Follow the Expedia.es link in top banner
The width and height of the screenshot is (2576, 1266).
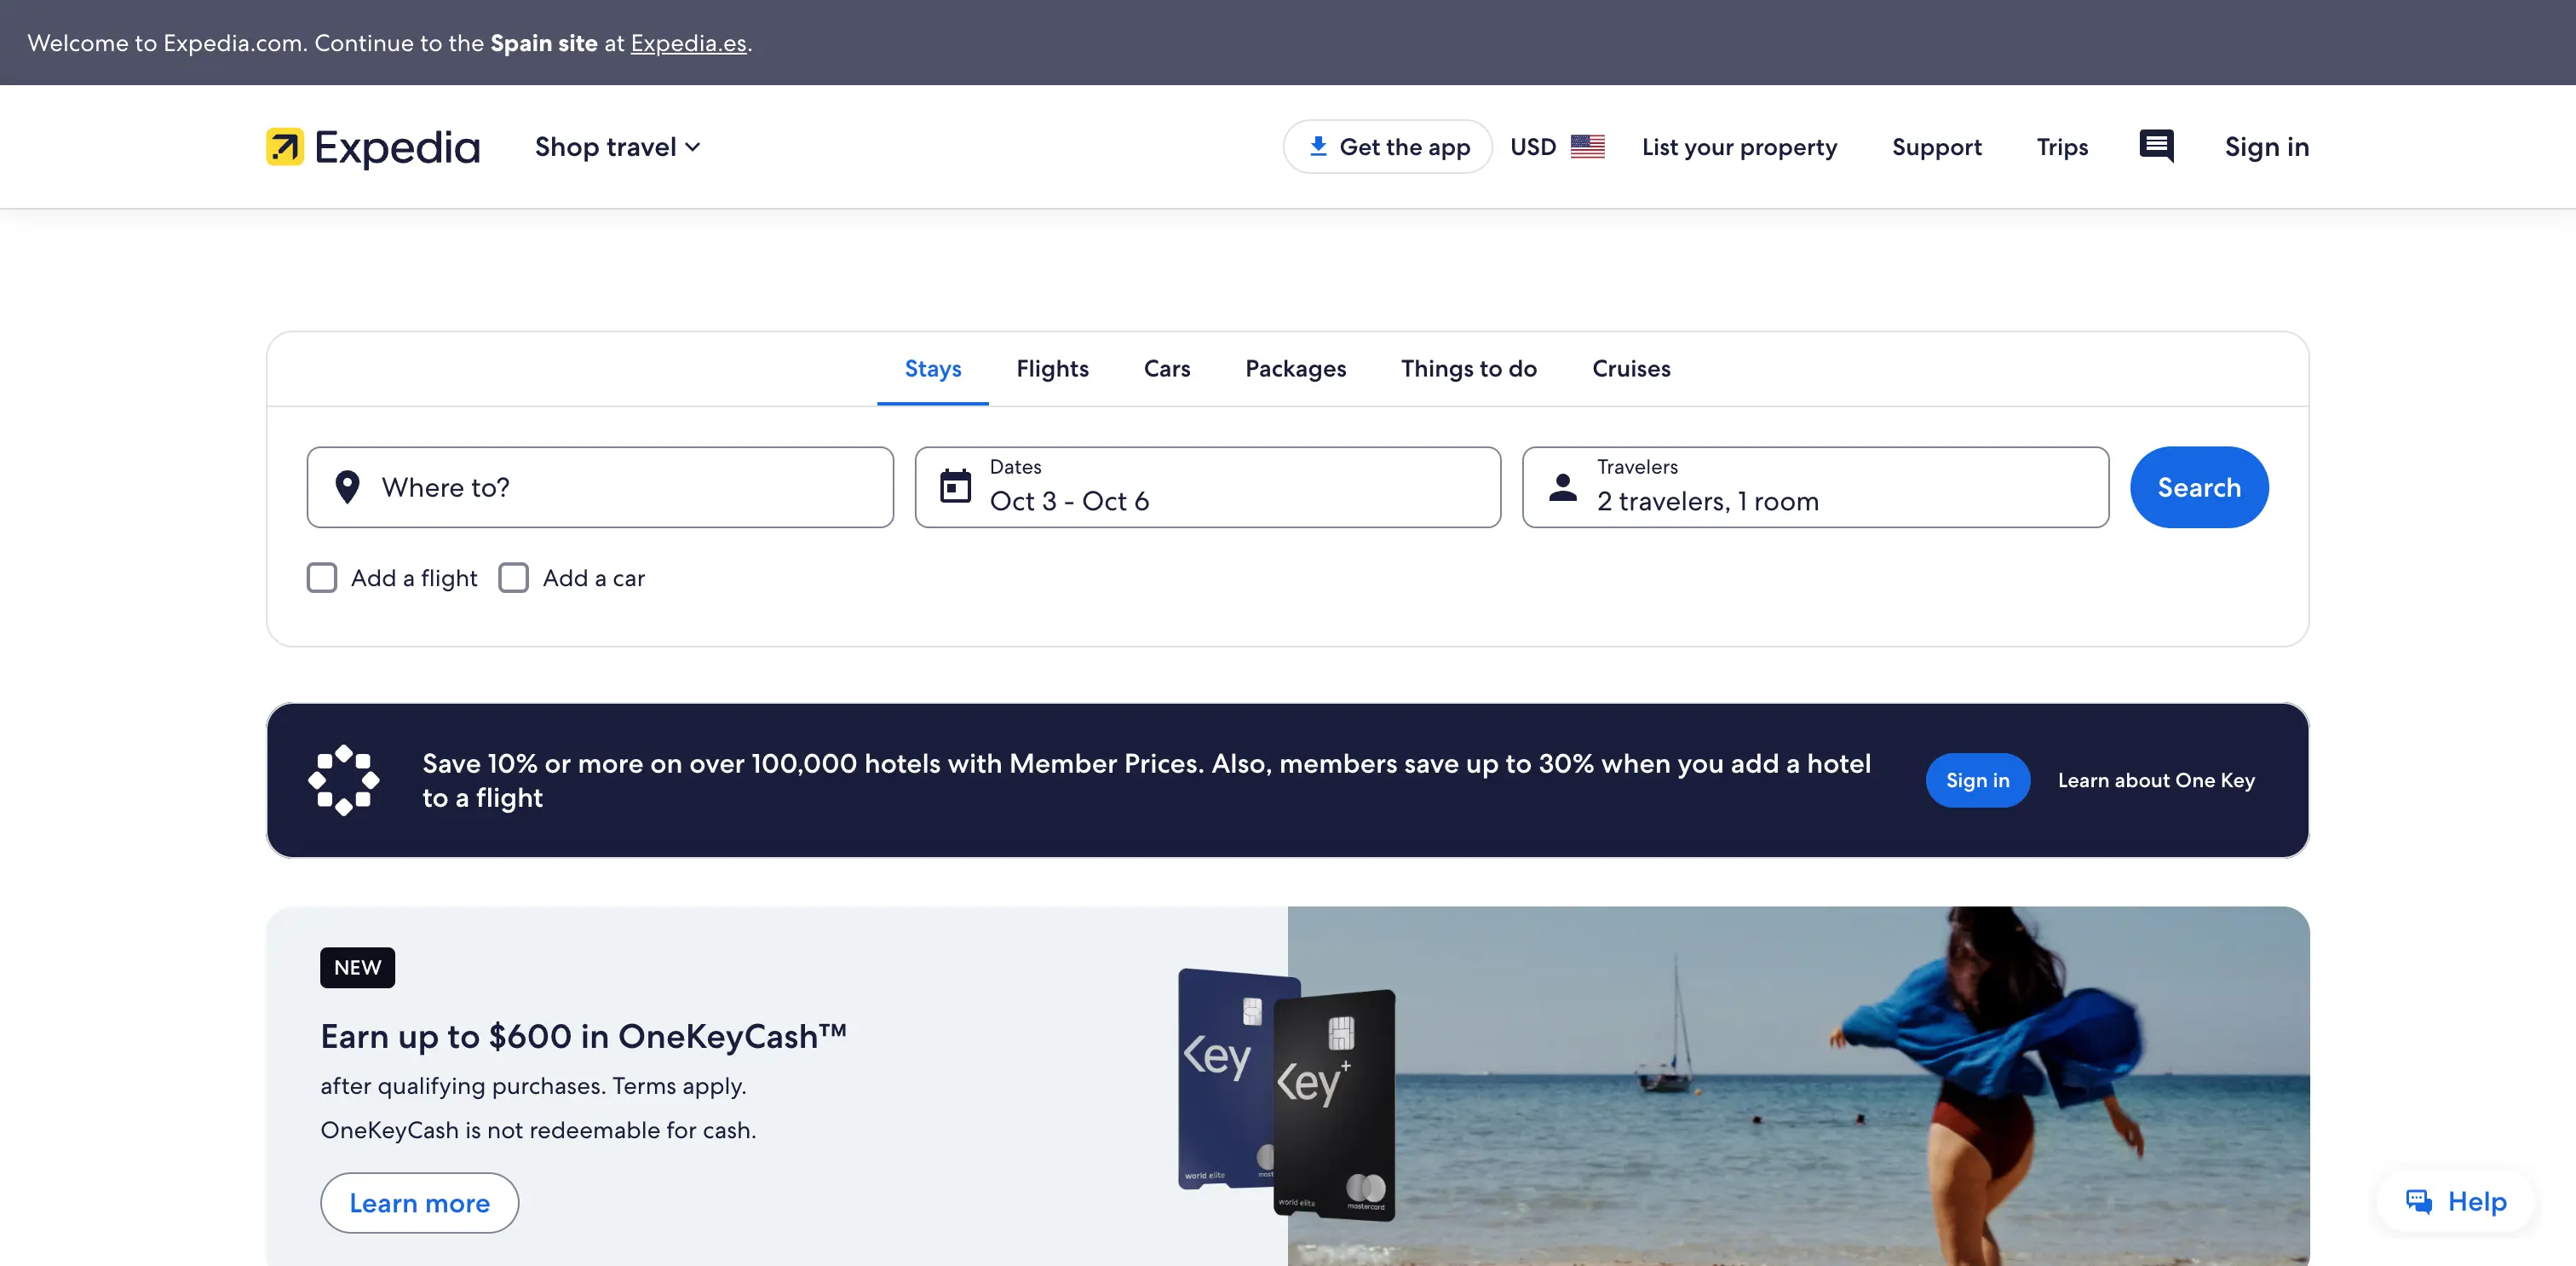point(688,43)
